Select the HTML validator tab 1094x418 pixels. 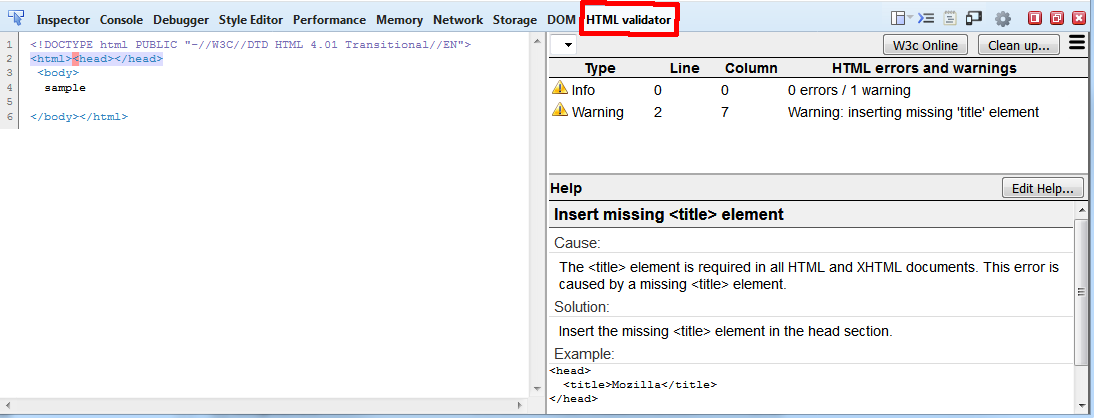click(x=629, y=20)
